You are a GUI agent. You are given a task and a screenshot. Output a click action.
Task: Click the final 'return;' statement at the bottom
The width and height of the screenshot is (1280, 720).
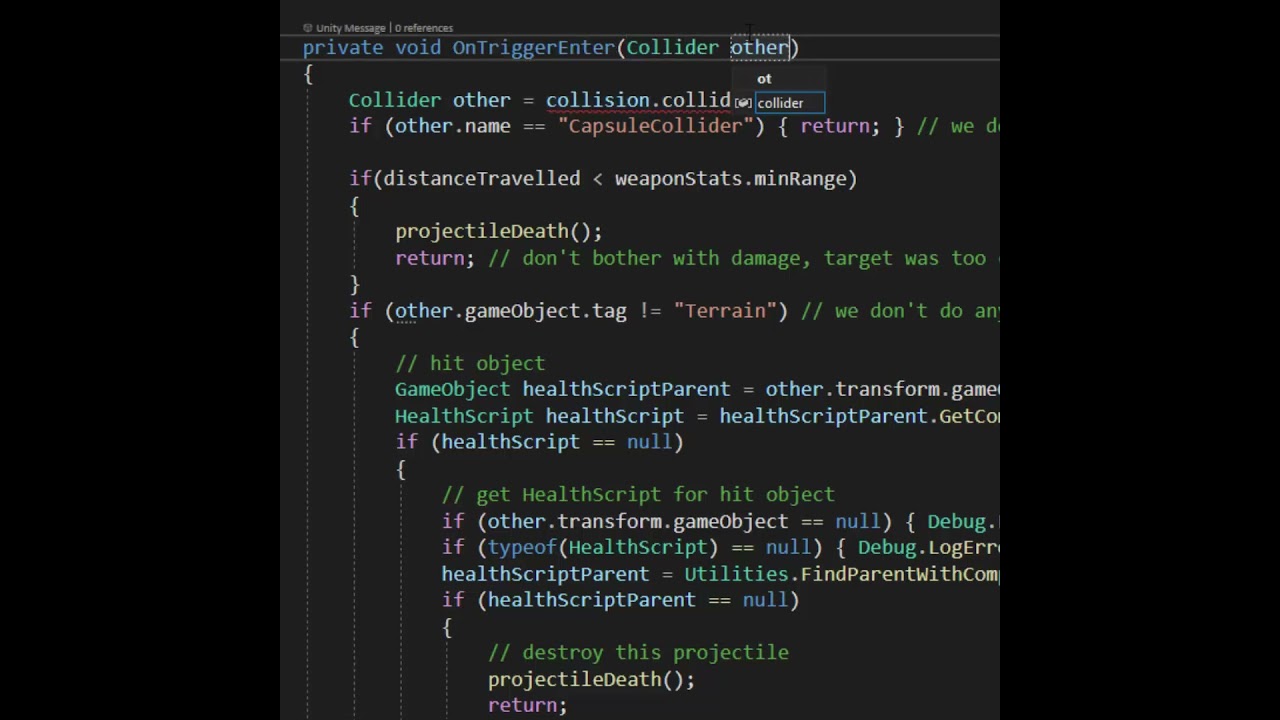click(x=527, y=705)
